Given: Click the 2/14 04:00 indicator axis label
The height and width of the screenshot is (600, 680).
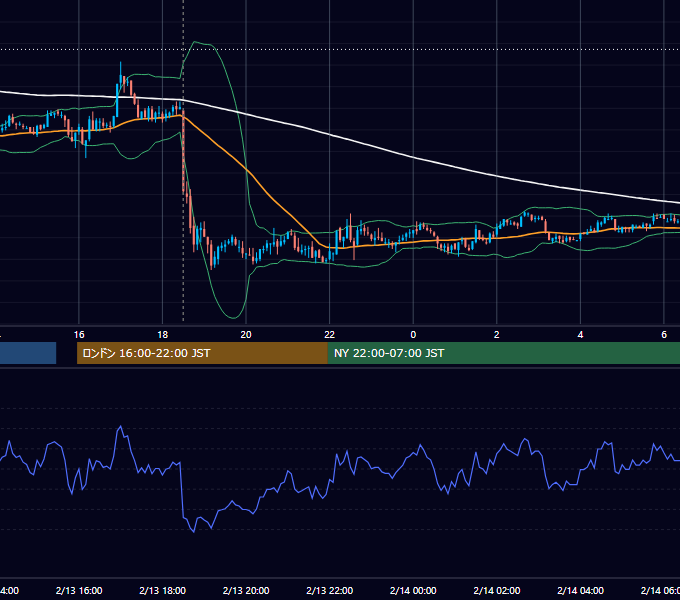Looking at the screenshot, I should 580,590.
